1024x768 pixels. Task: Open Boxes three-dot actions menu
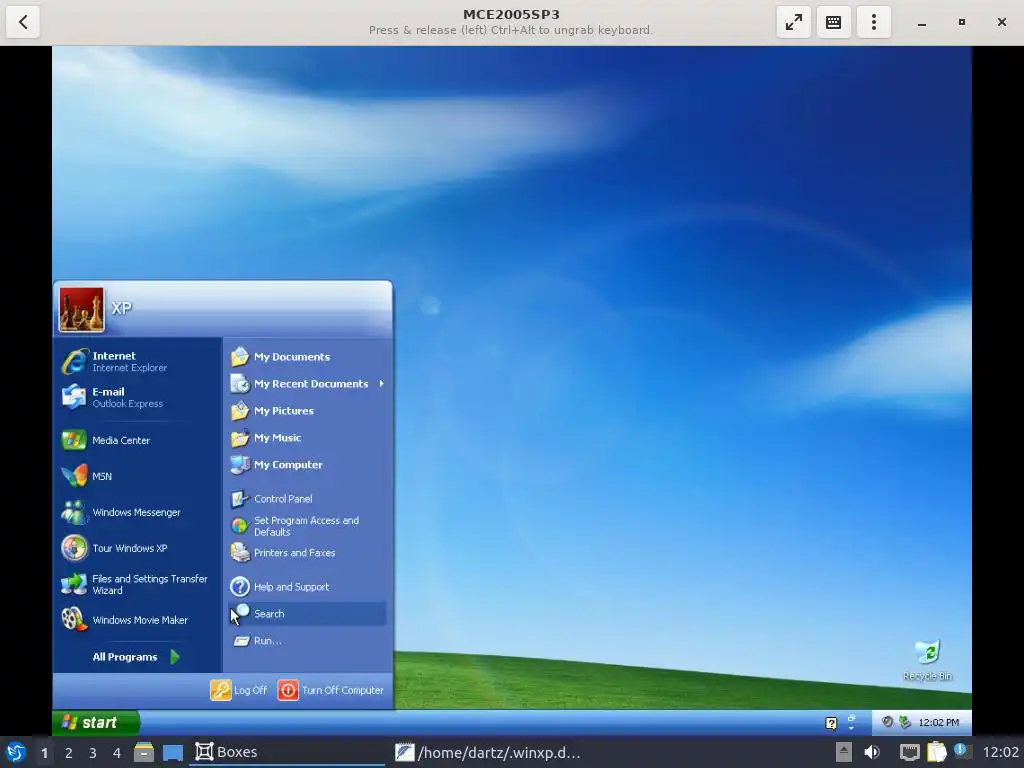[x=874, y=22]
